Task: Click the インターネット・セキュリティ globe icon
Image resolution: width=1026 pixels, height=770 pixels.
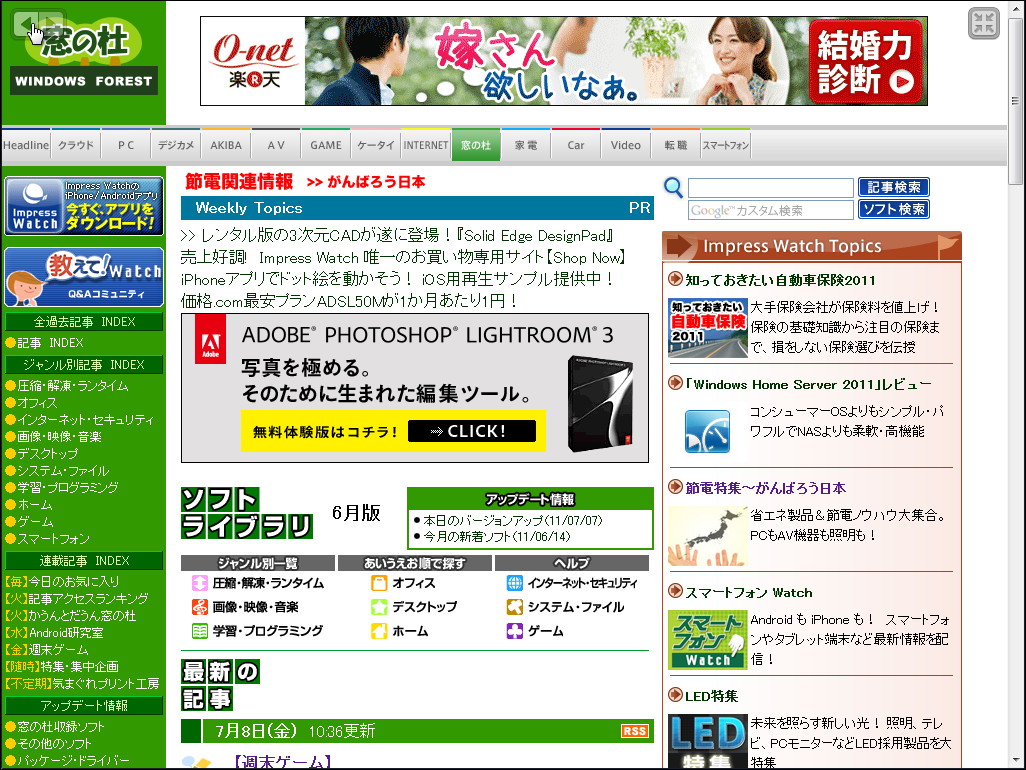Action: pyautogui.click(x=515, y=583)
